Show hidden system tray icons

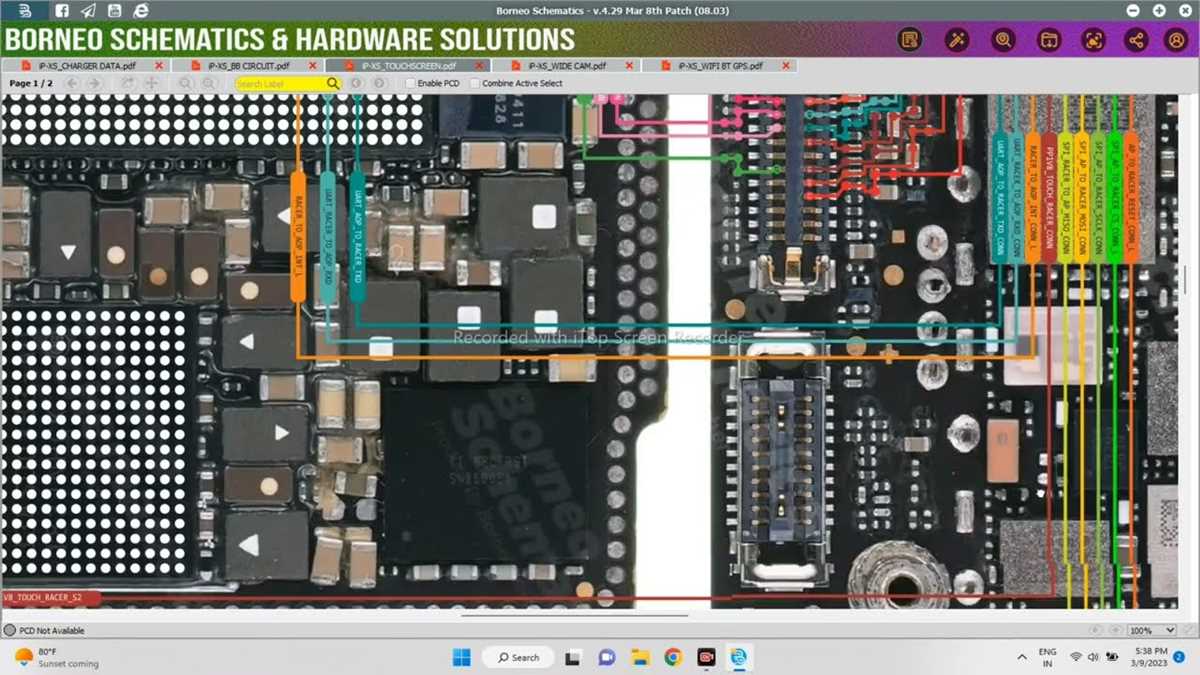point(1021,657)
